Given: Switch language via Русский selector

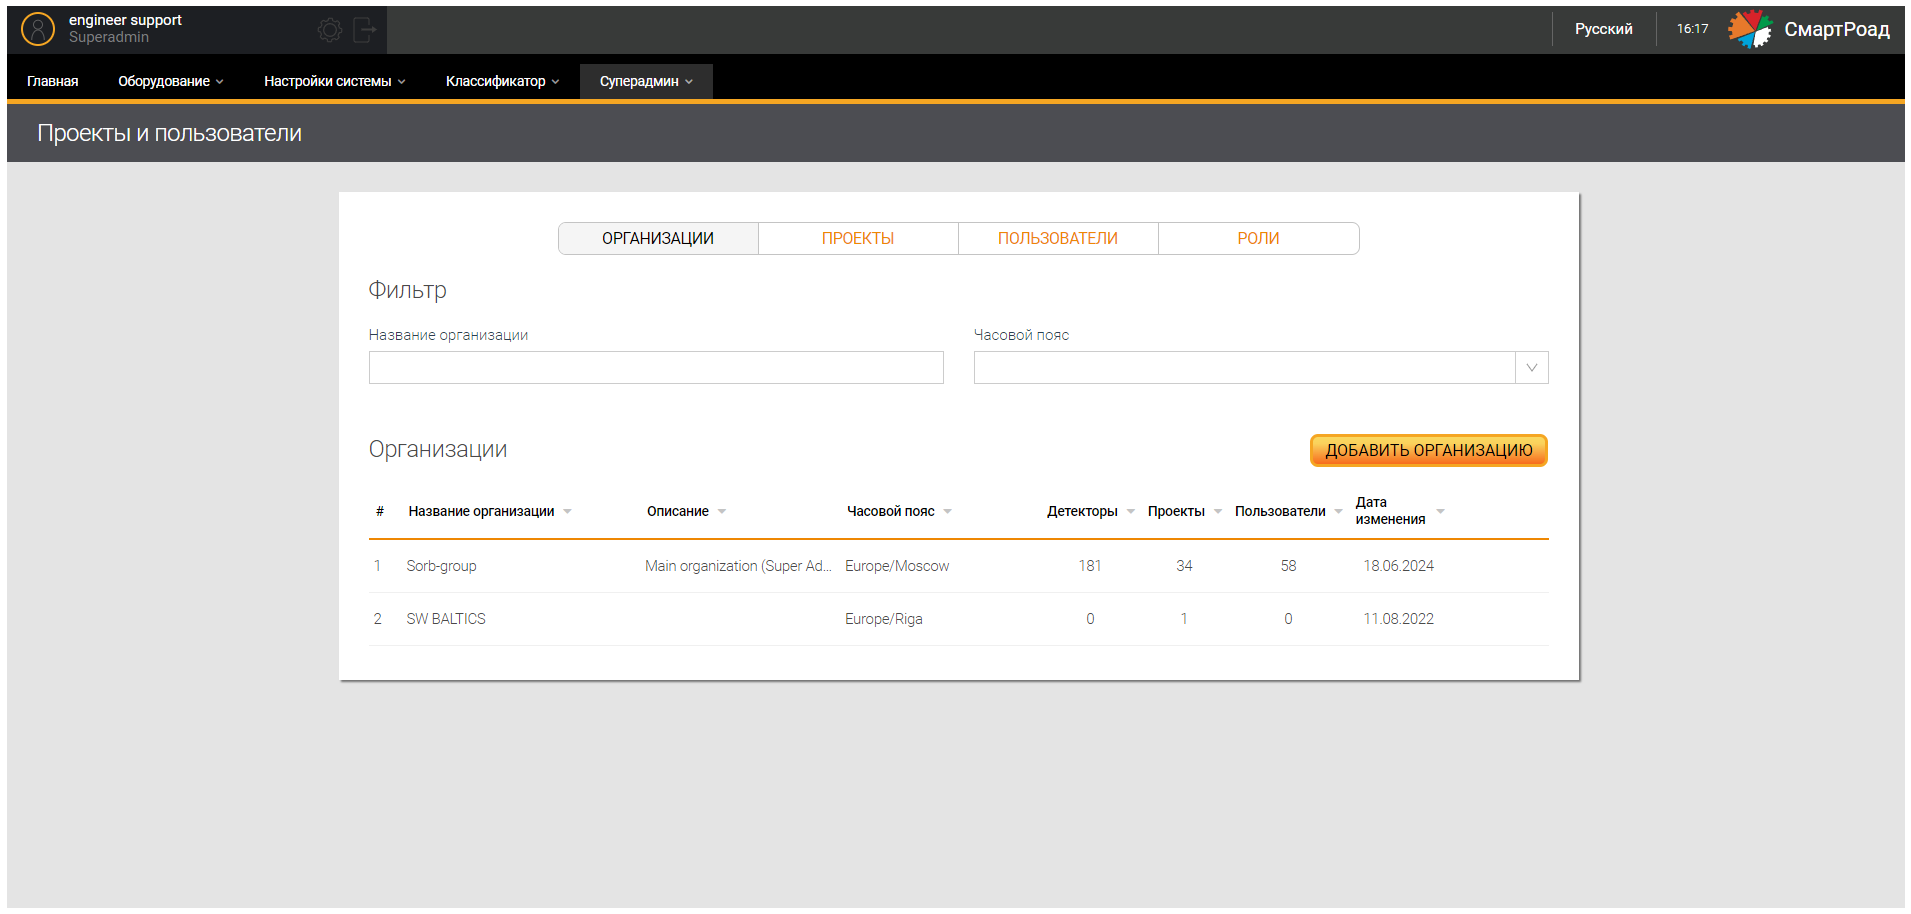Looking at the screenshot, I should [x=1604, y=29].
